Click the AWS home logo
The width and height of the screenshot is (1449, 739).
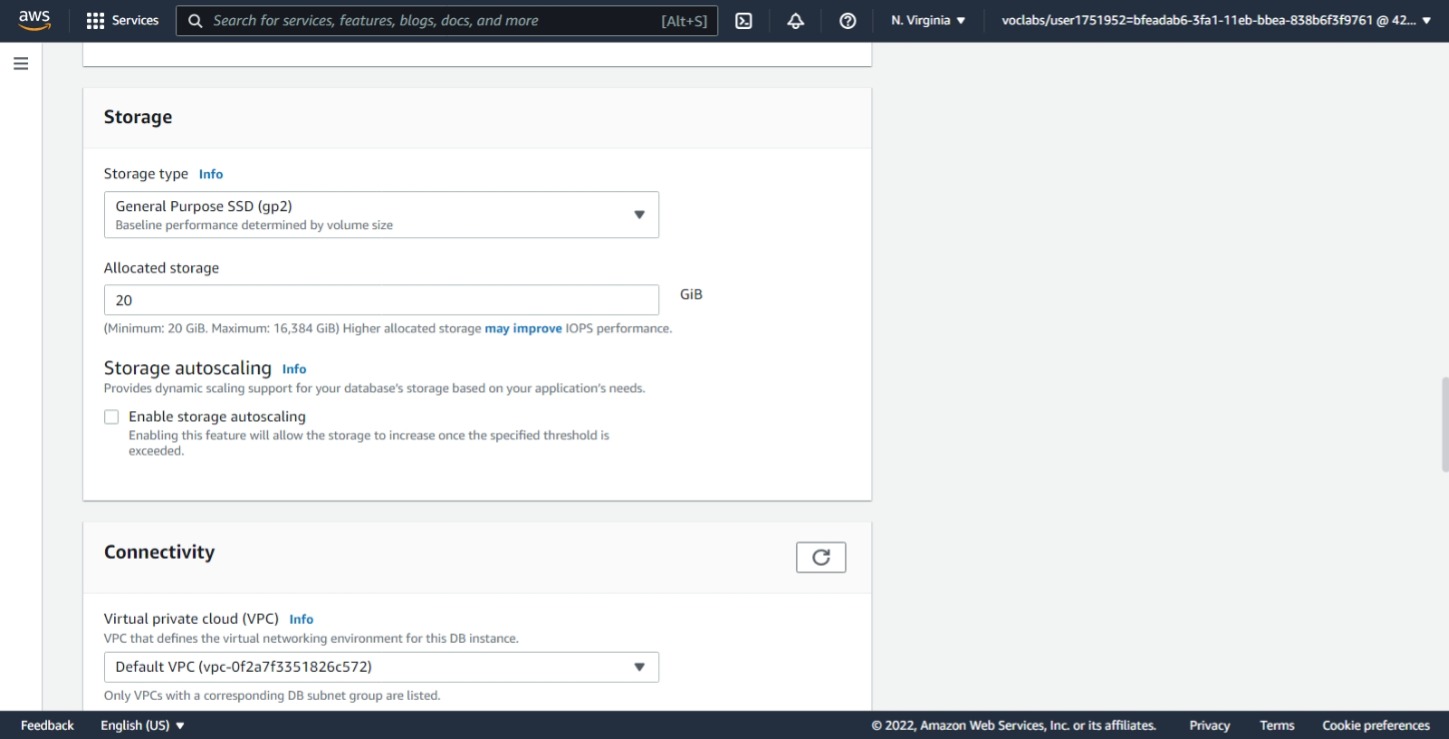(x=33, y=19)
